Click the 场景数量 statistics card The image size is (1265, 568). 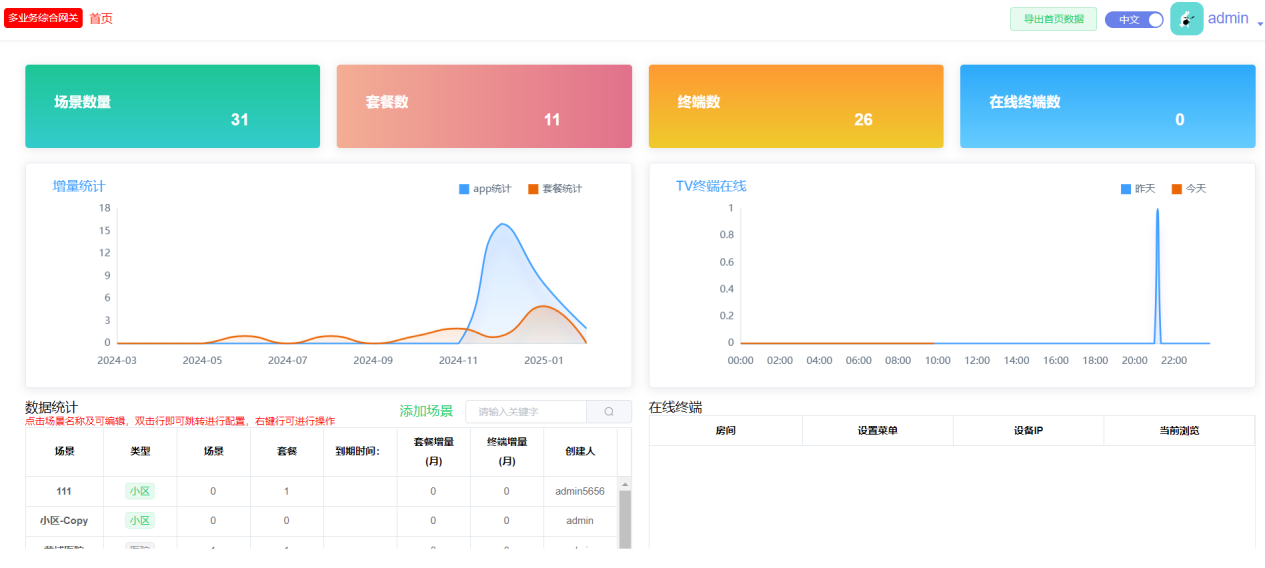coord(172,106)
